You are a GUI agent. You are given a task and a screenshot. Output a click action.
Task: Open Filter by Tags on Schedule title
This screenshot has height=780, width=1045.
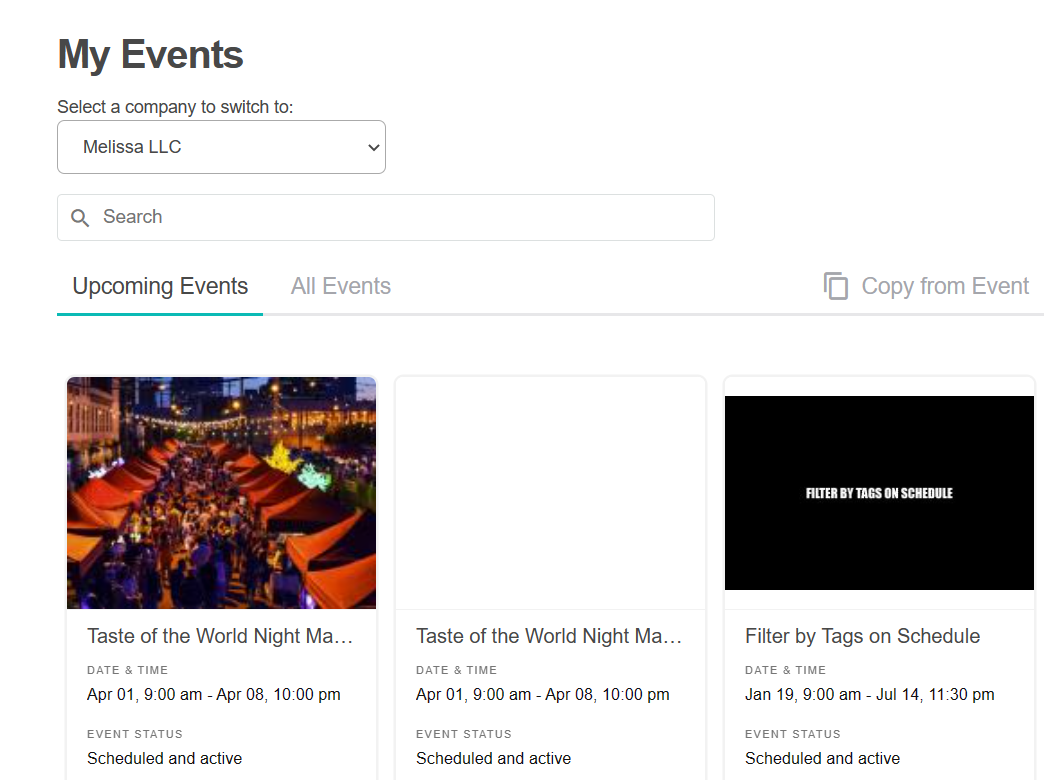click(x=862, y=636)
